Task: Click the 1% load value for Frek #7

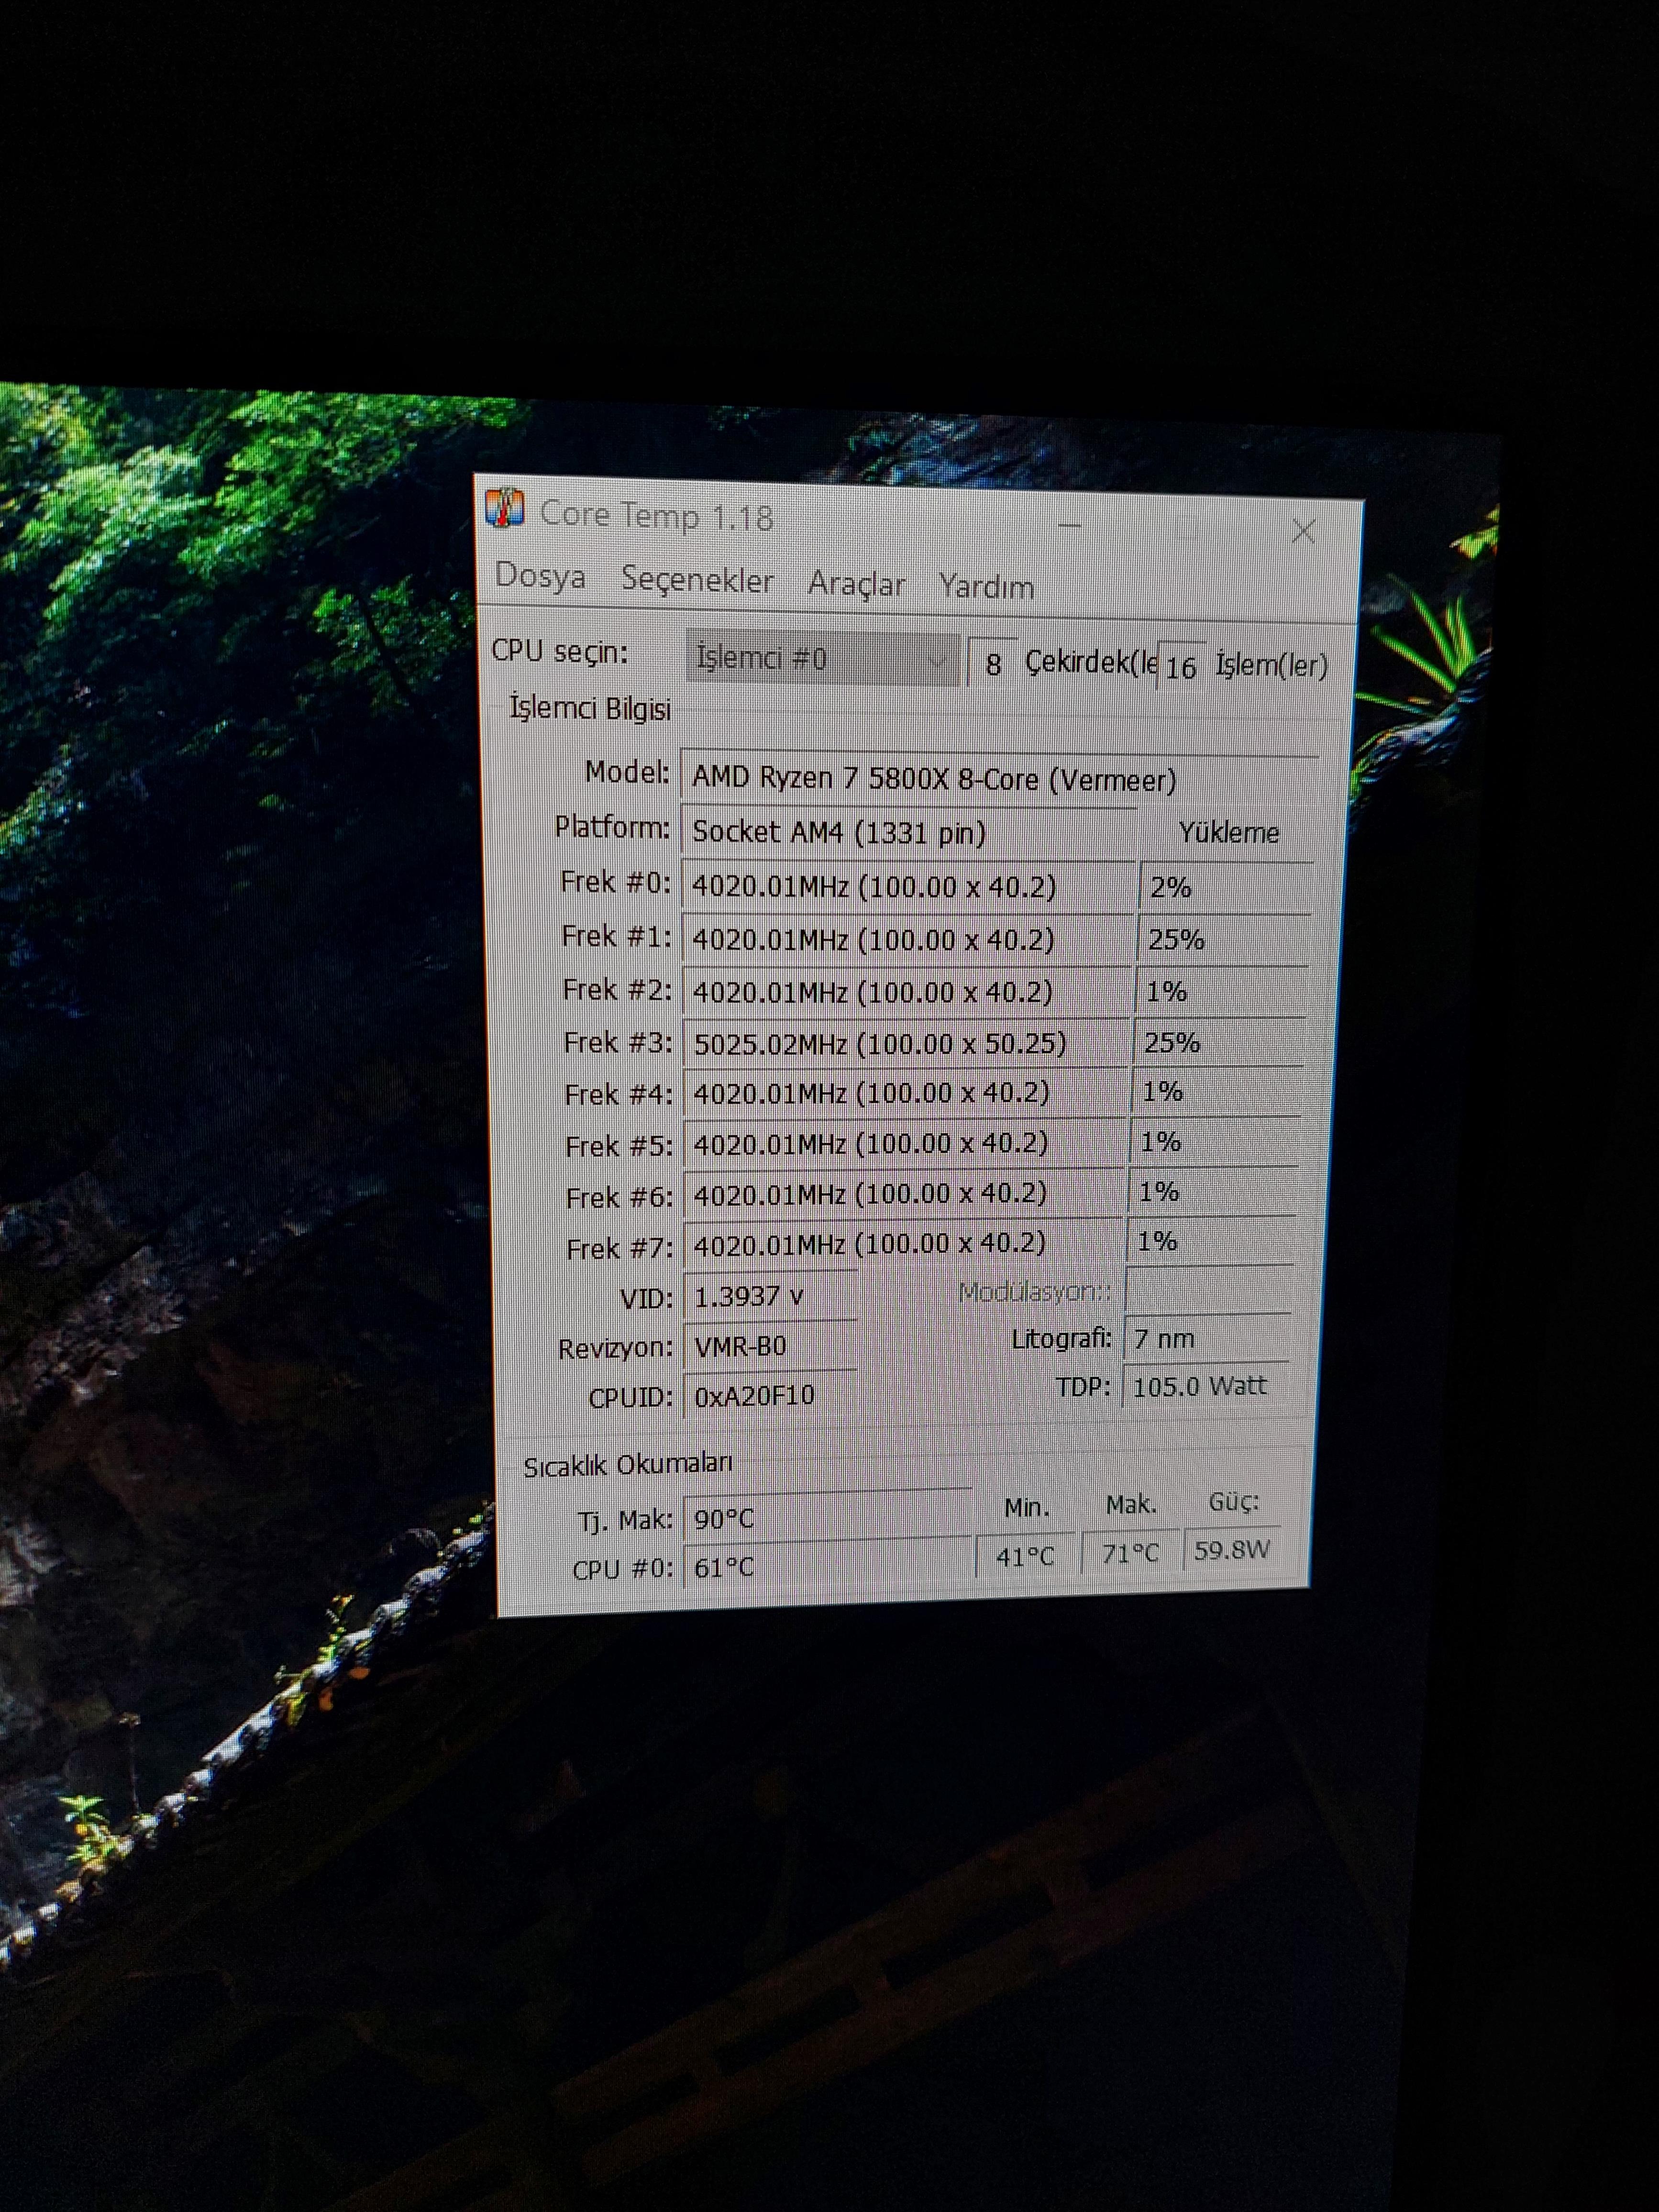Action: click(1210, 1242)
